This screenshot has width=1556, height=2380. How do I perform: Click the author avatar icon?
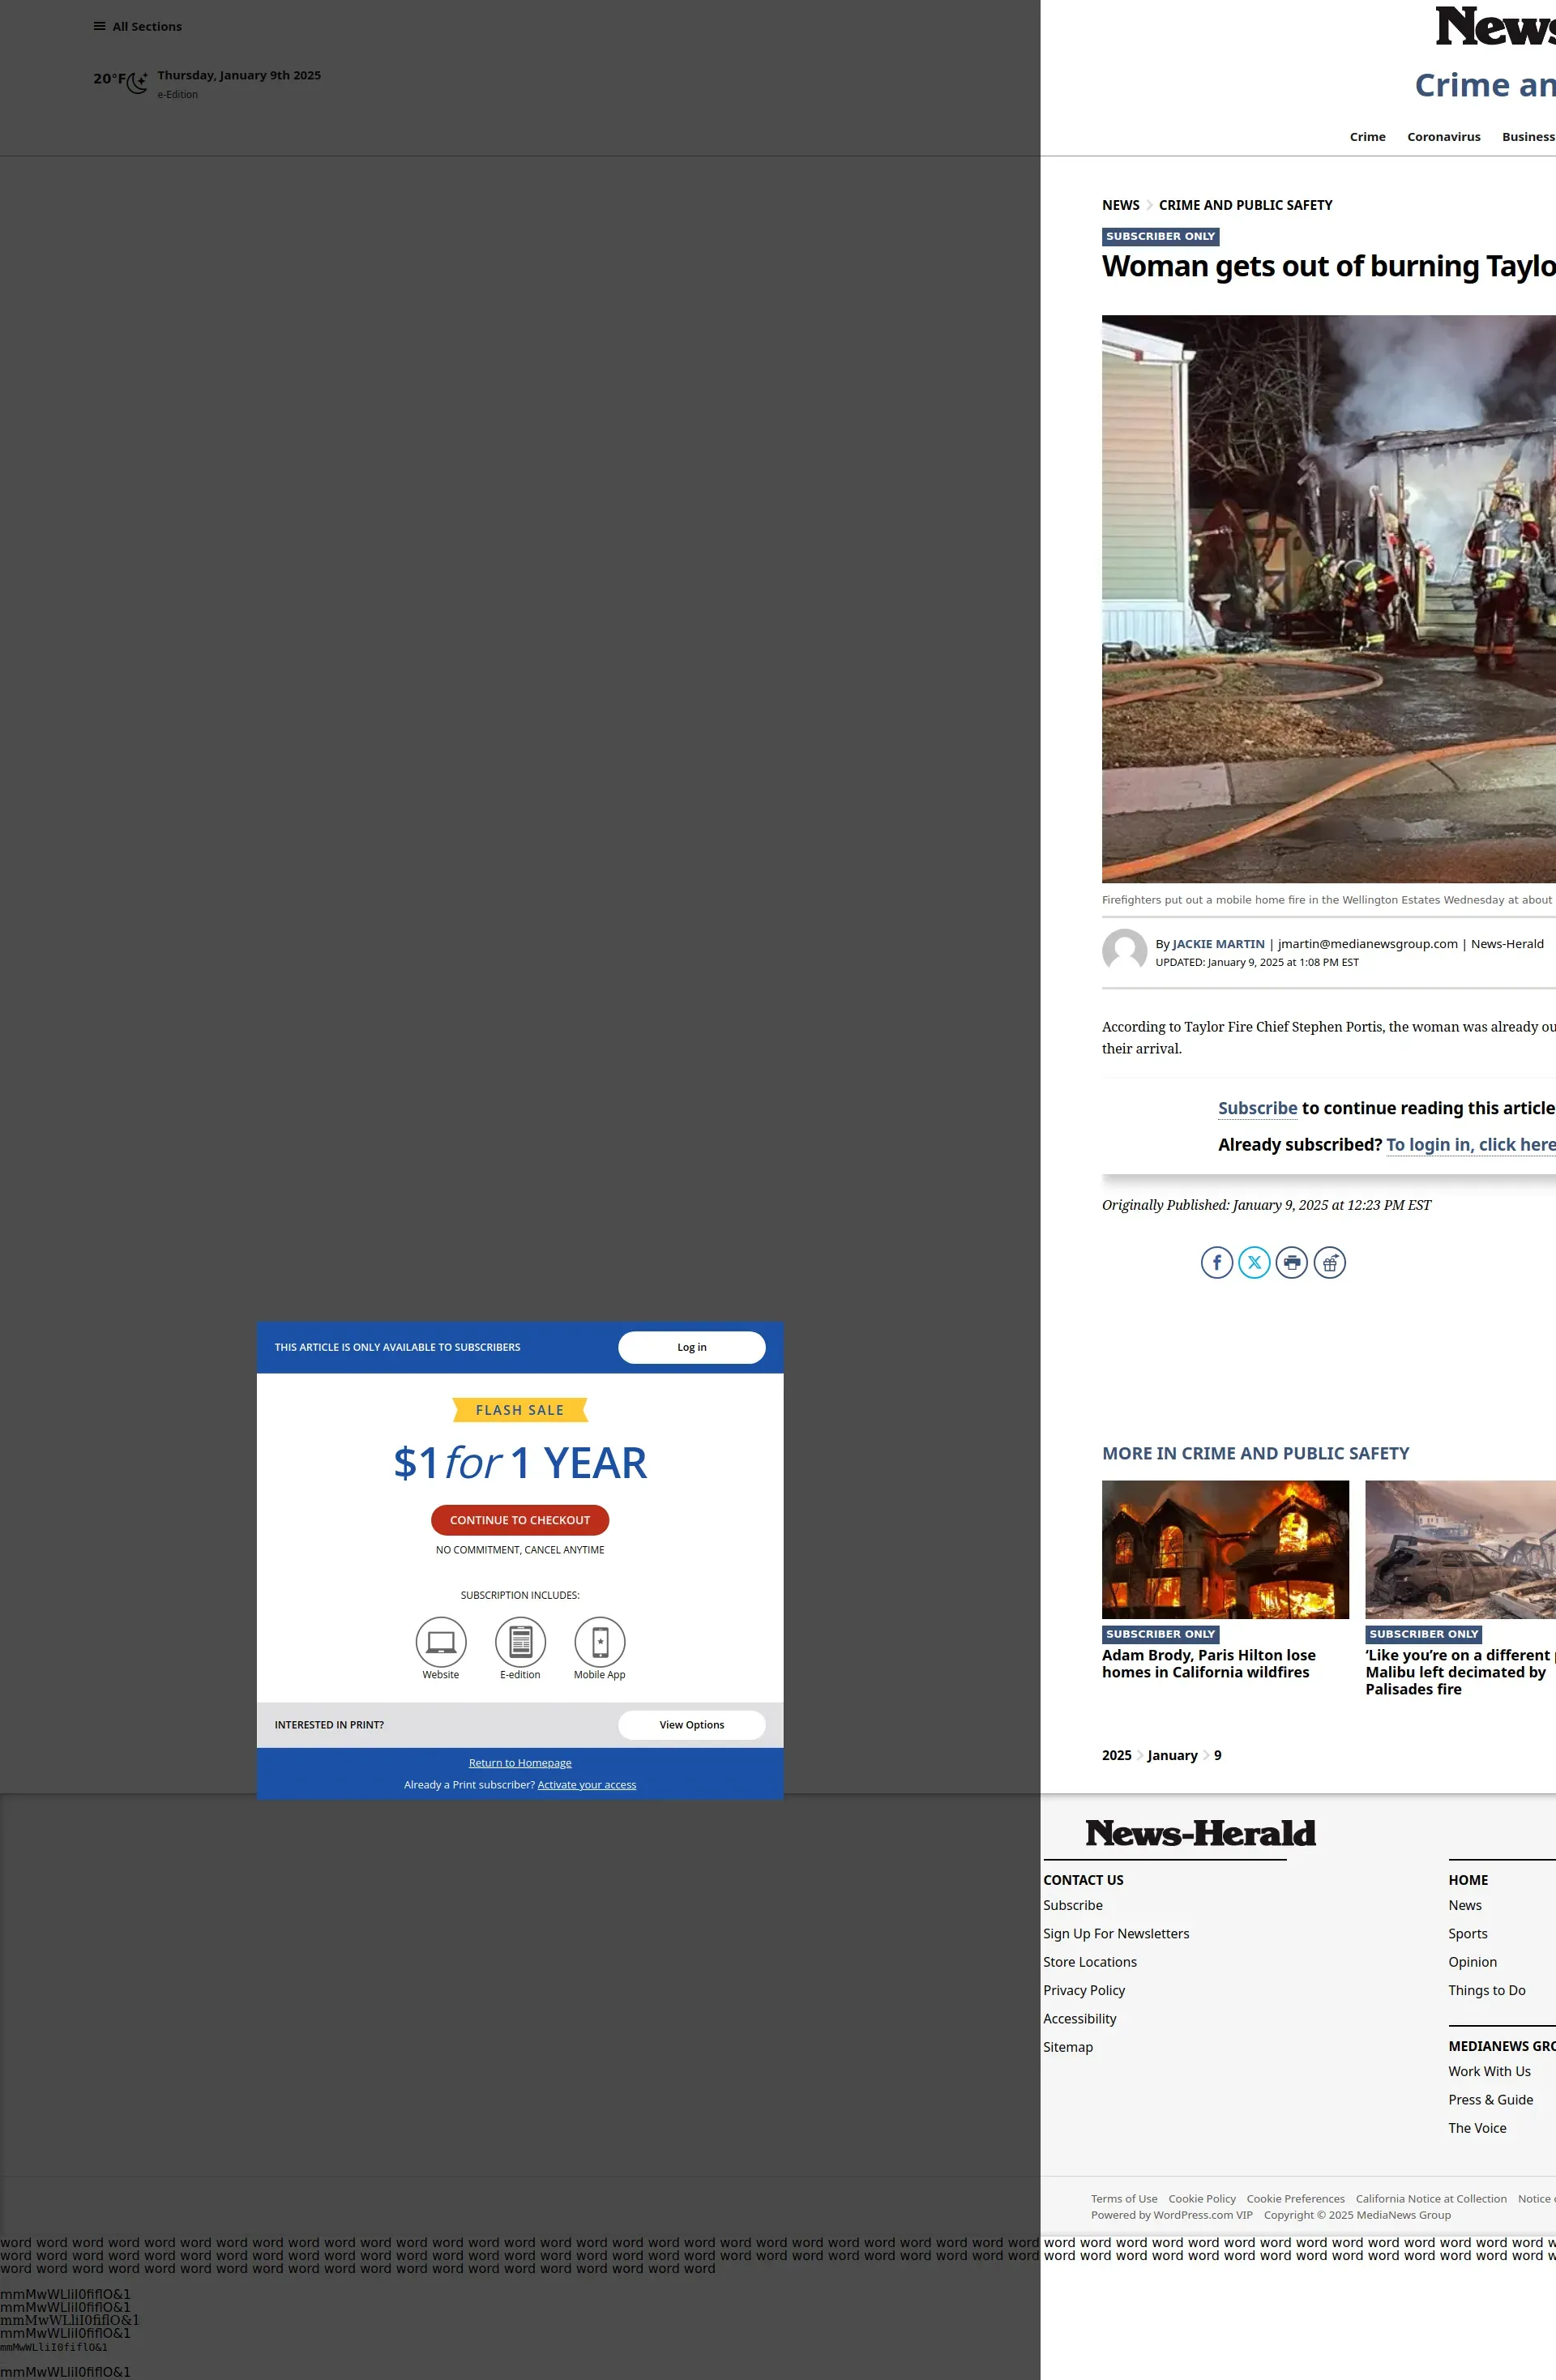1124,951
